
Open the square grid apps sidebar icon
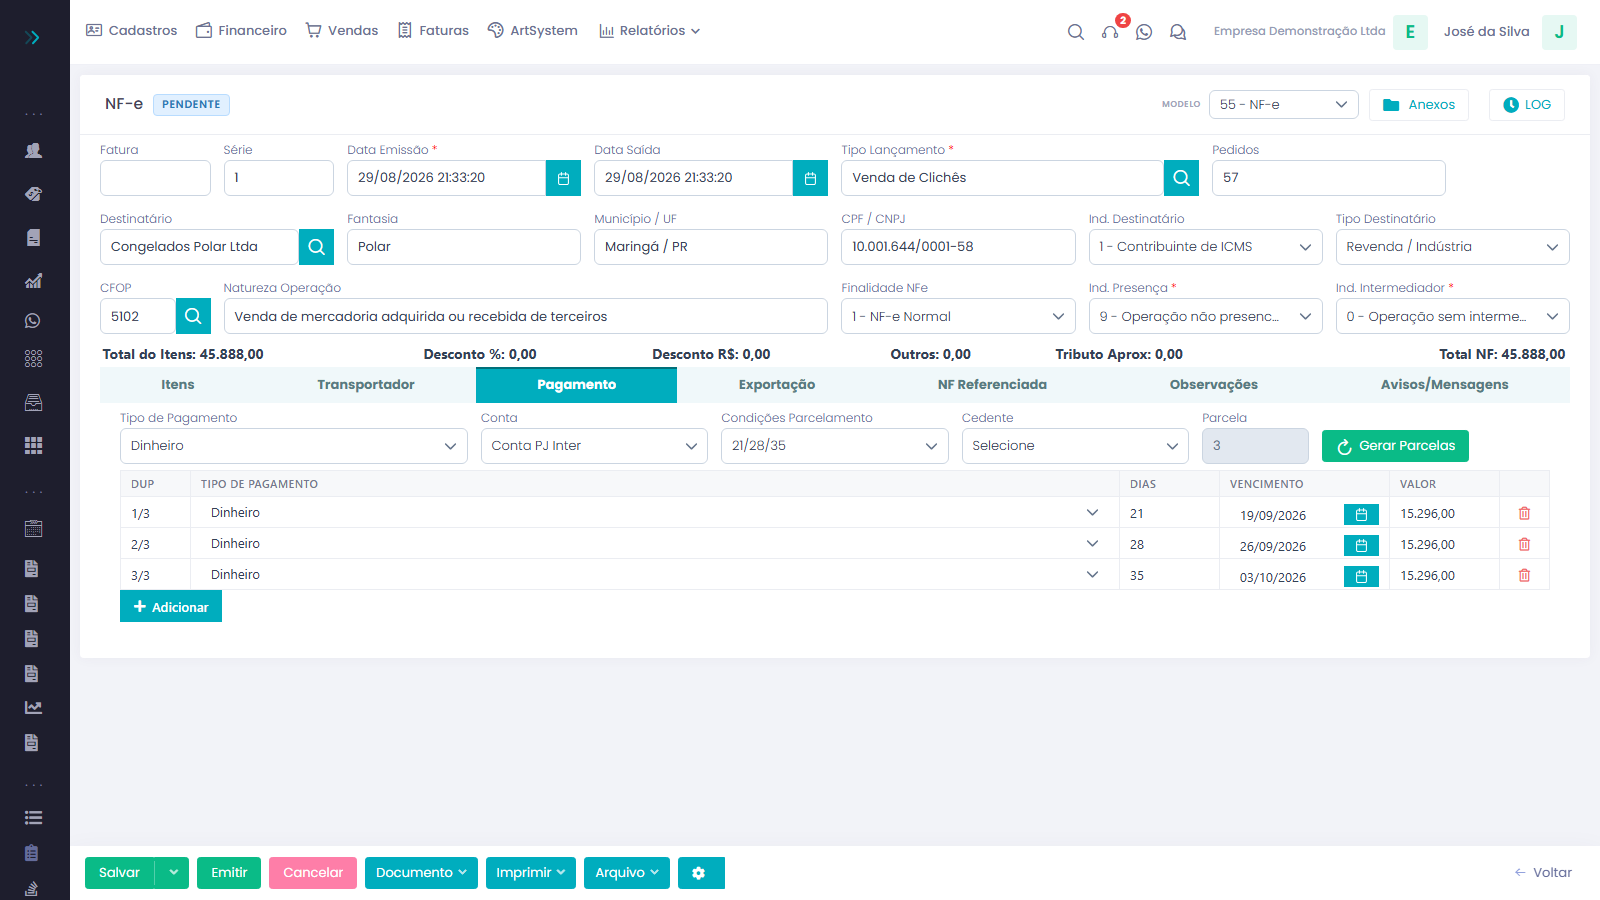33,445
